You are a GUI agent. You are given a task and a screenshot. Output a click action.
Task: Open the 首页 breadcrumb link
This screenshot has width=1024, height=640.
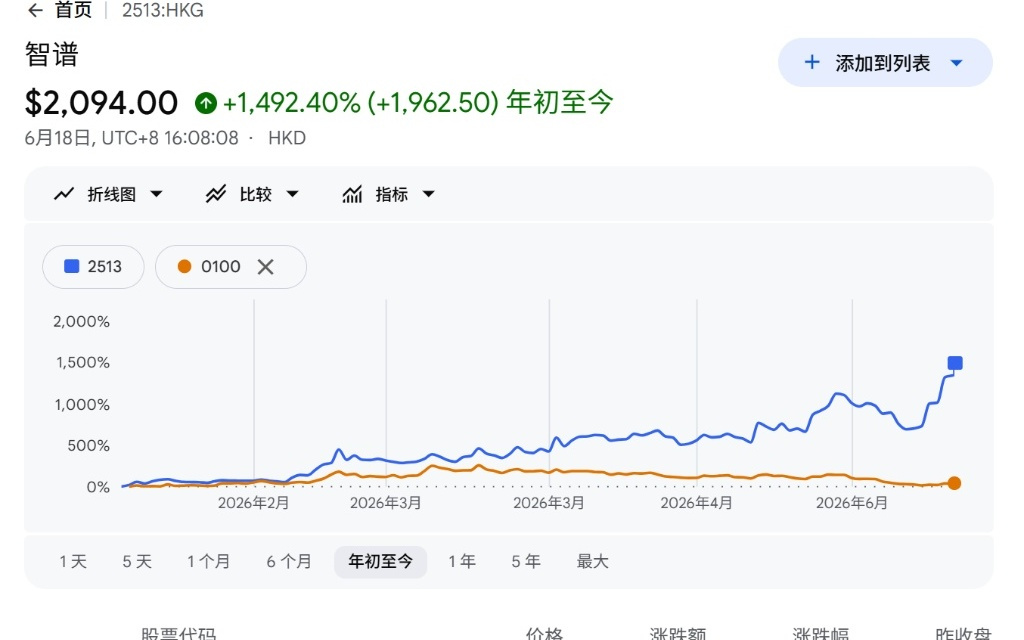coord(73,10)
